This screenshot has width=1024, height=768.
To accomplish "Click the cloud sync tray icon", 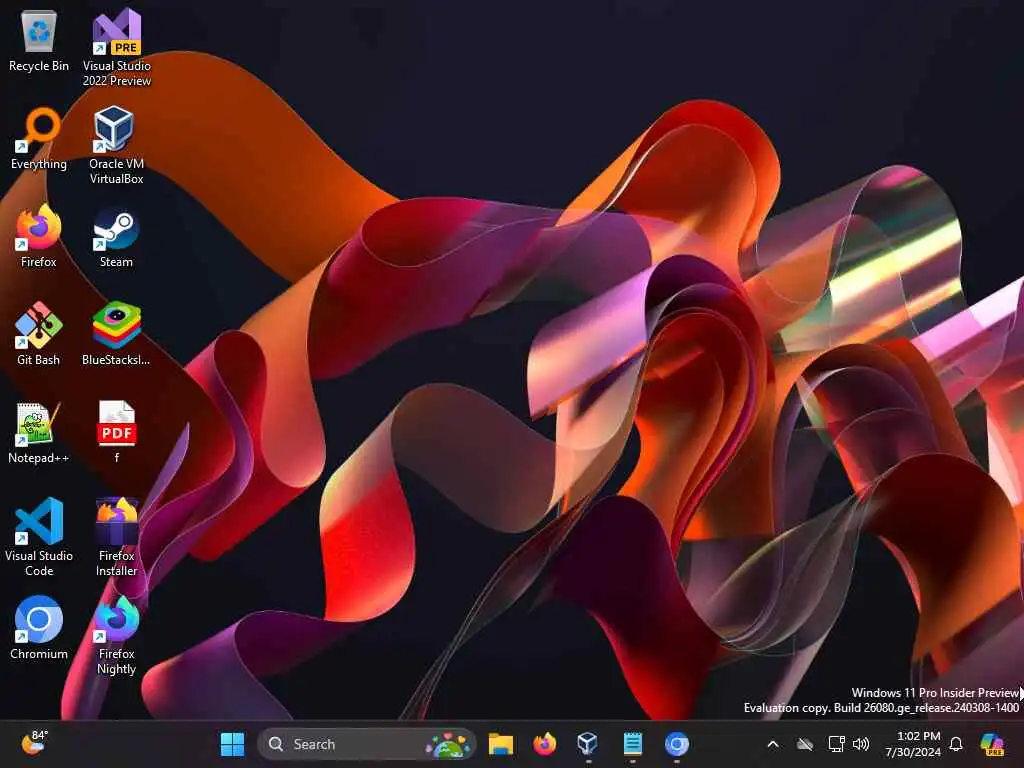I will click(805, 744).
